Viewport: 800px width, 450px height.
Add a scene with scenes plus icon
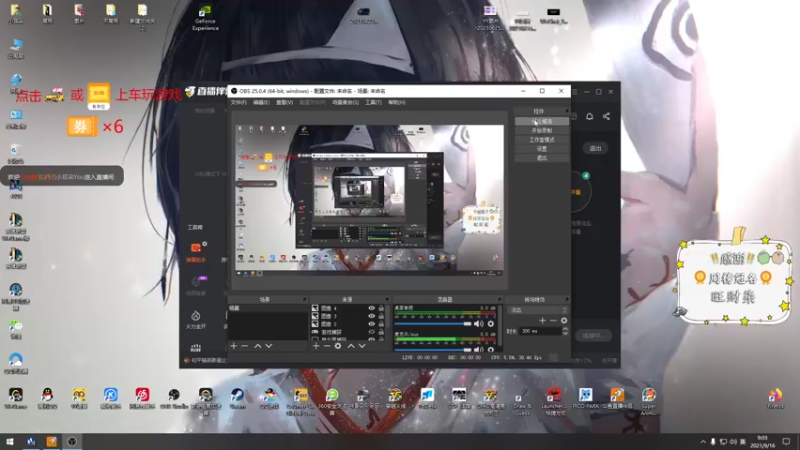click(x=234, y=346)
